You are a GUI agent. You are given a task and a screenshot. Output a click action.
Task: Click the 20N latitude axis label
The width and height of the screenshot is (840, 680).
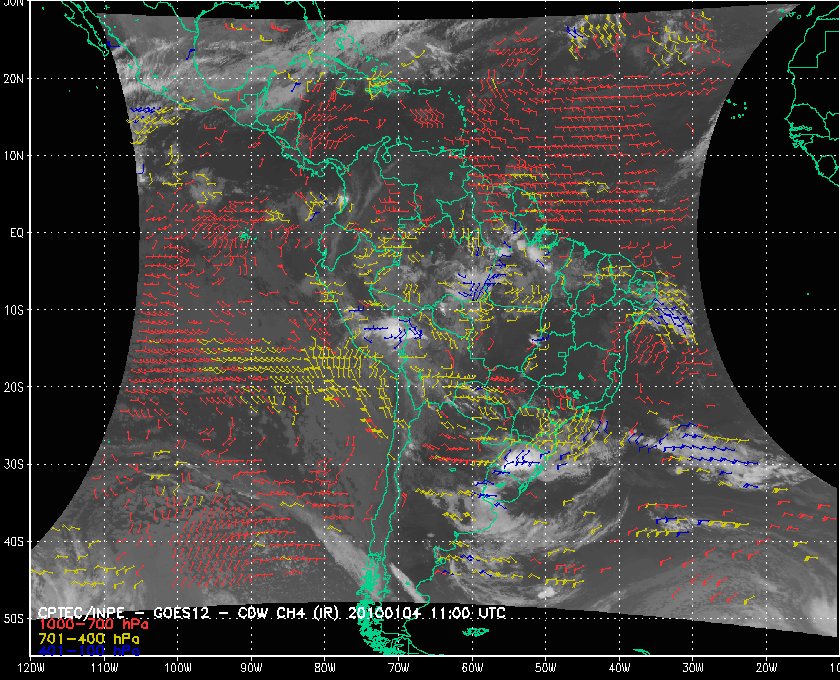(13, 79)
